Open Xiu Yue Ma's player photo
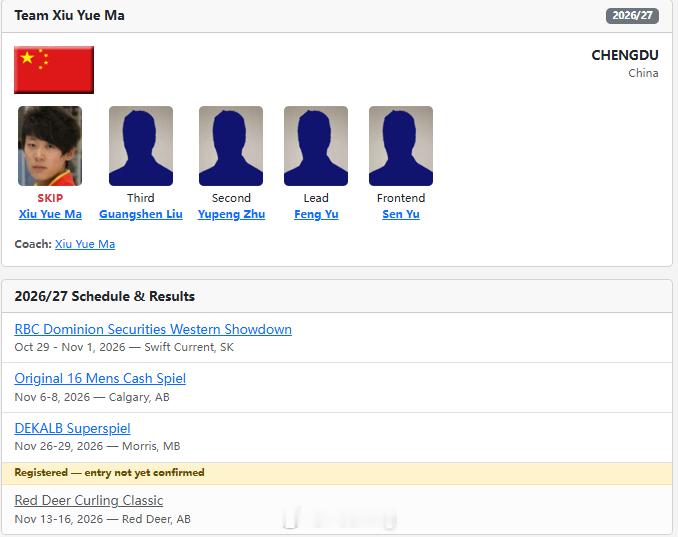This screenshot has height=537, width=678. tap(50, 146)
